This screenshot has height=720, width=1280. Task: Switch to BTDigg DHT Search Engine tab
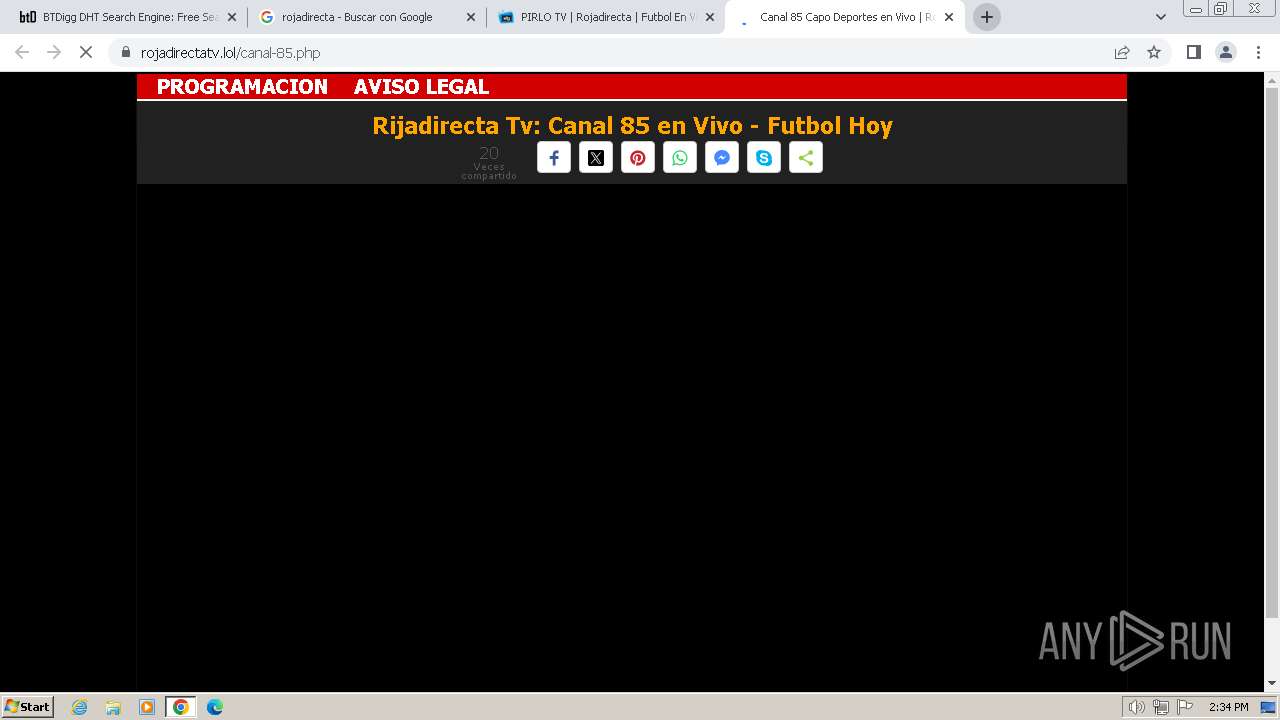pyautogui.click(x=130, y=17)
